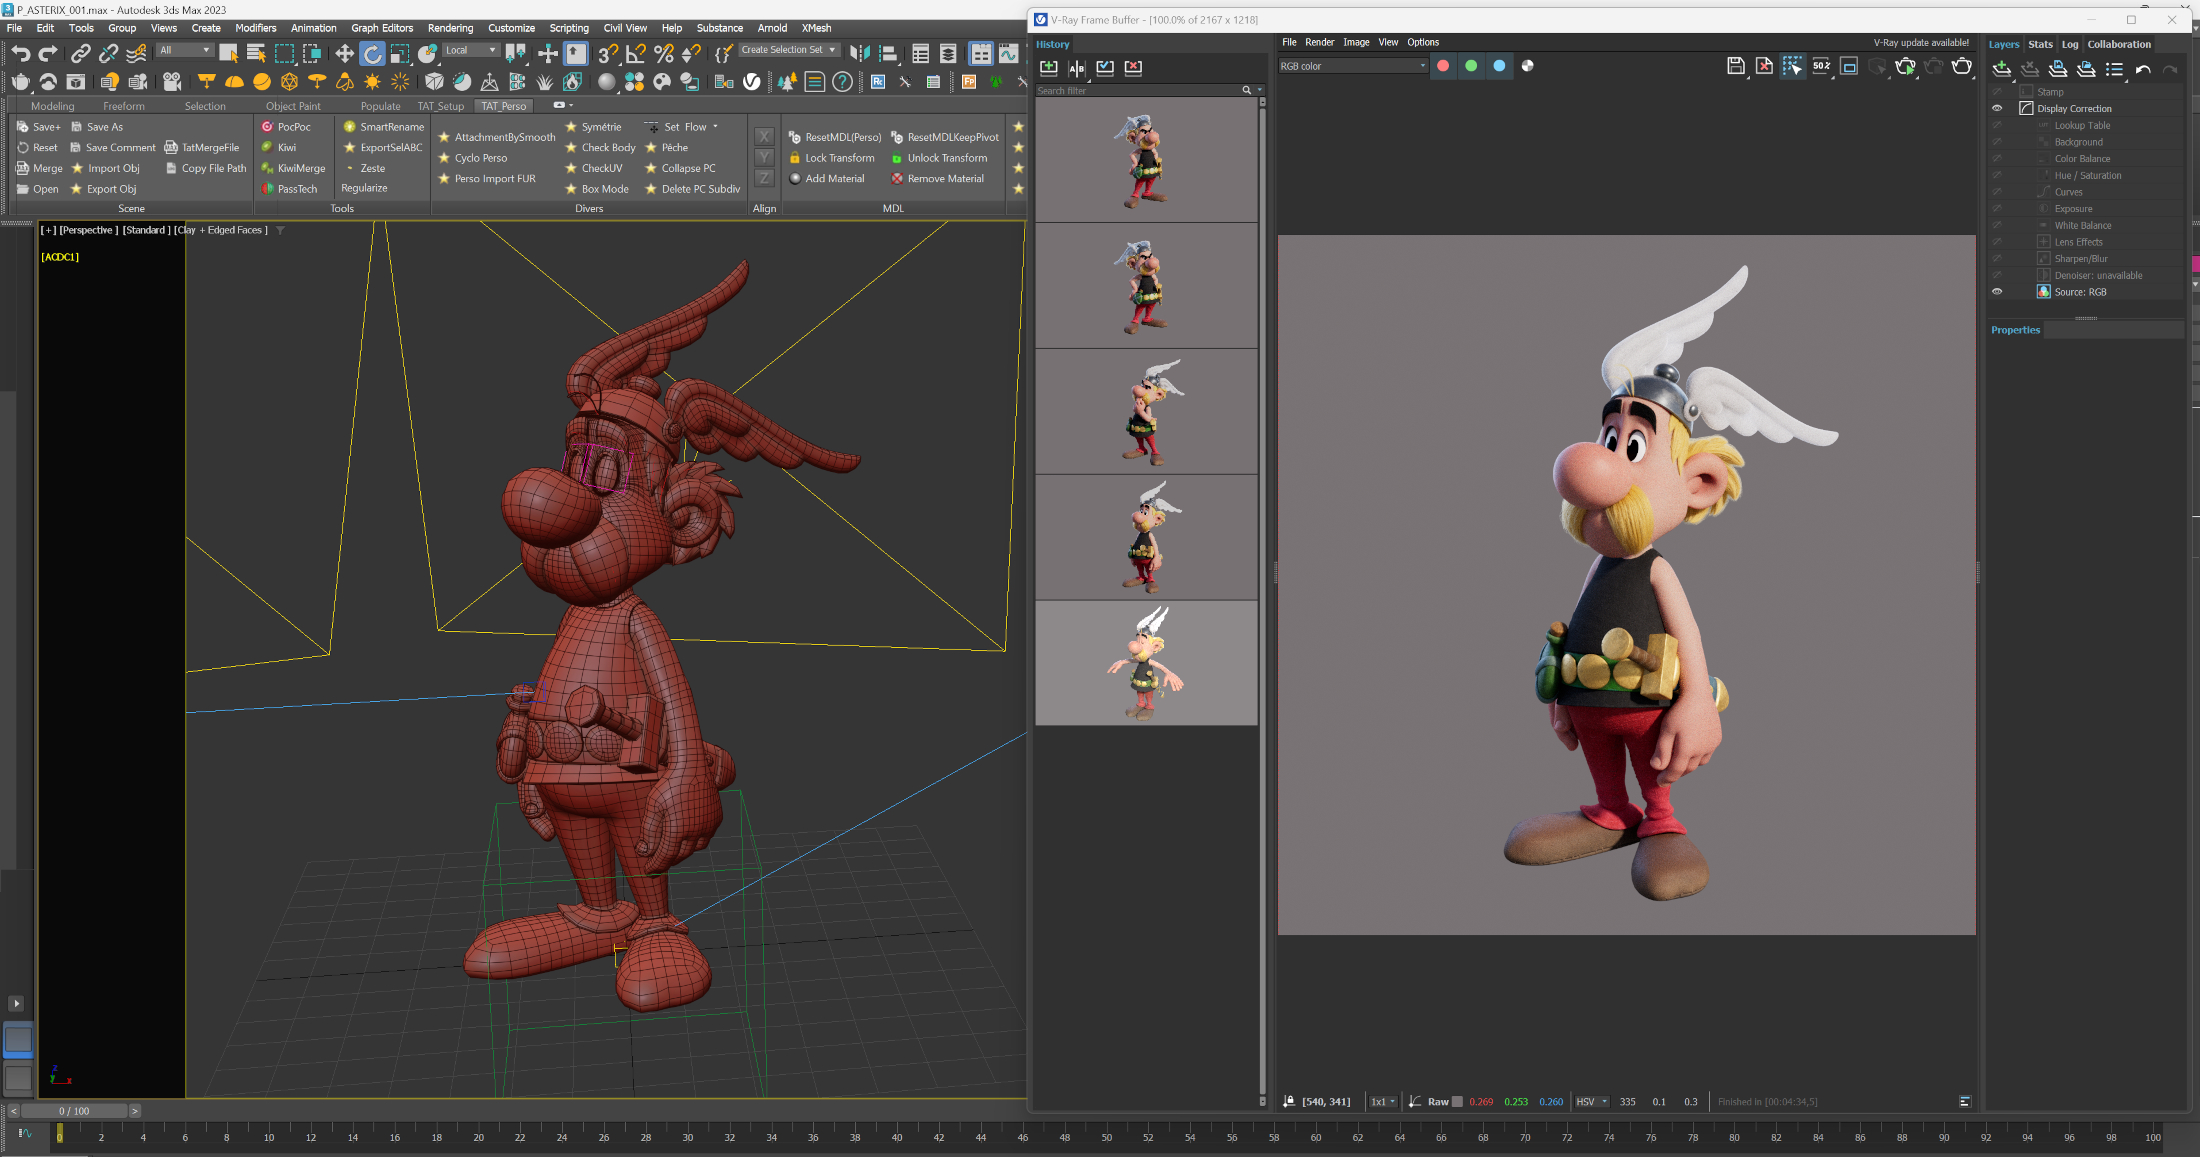This screenshot has width=2200, height=1157.
Task: Select the Mirror tool in the main toolbar
Action: point(860,53)
